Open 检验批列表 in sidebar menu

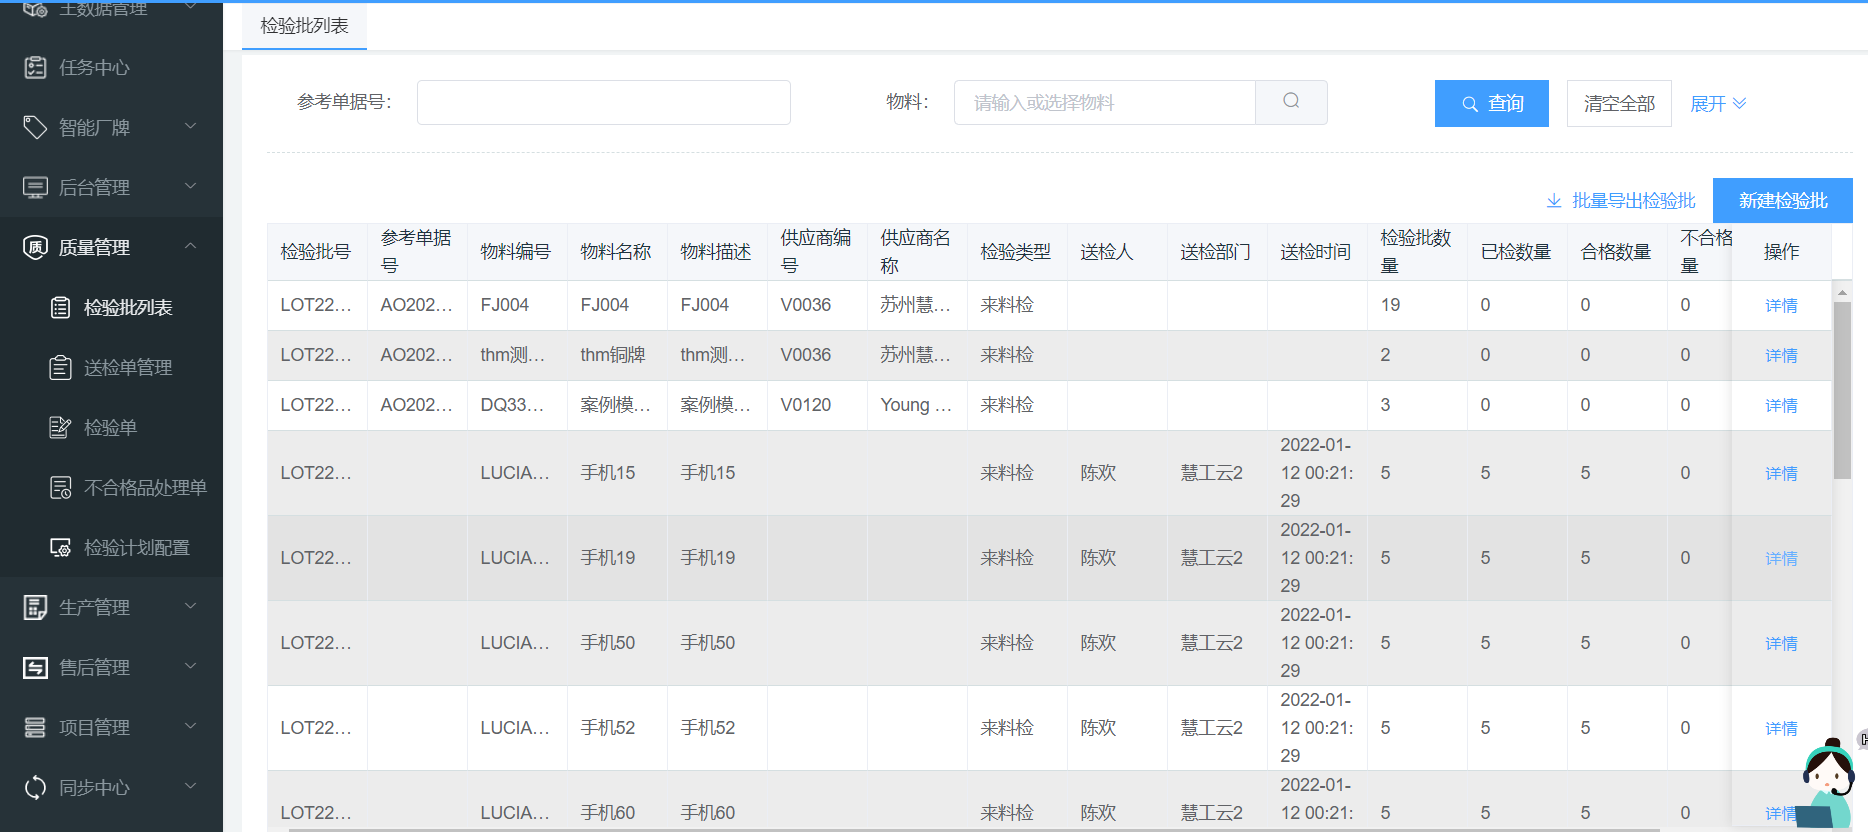click(x=128, y=307)
